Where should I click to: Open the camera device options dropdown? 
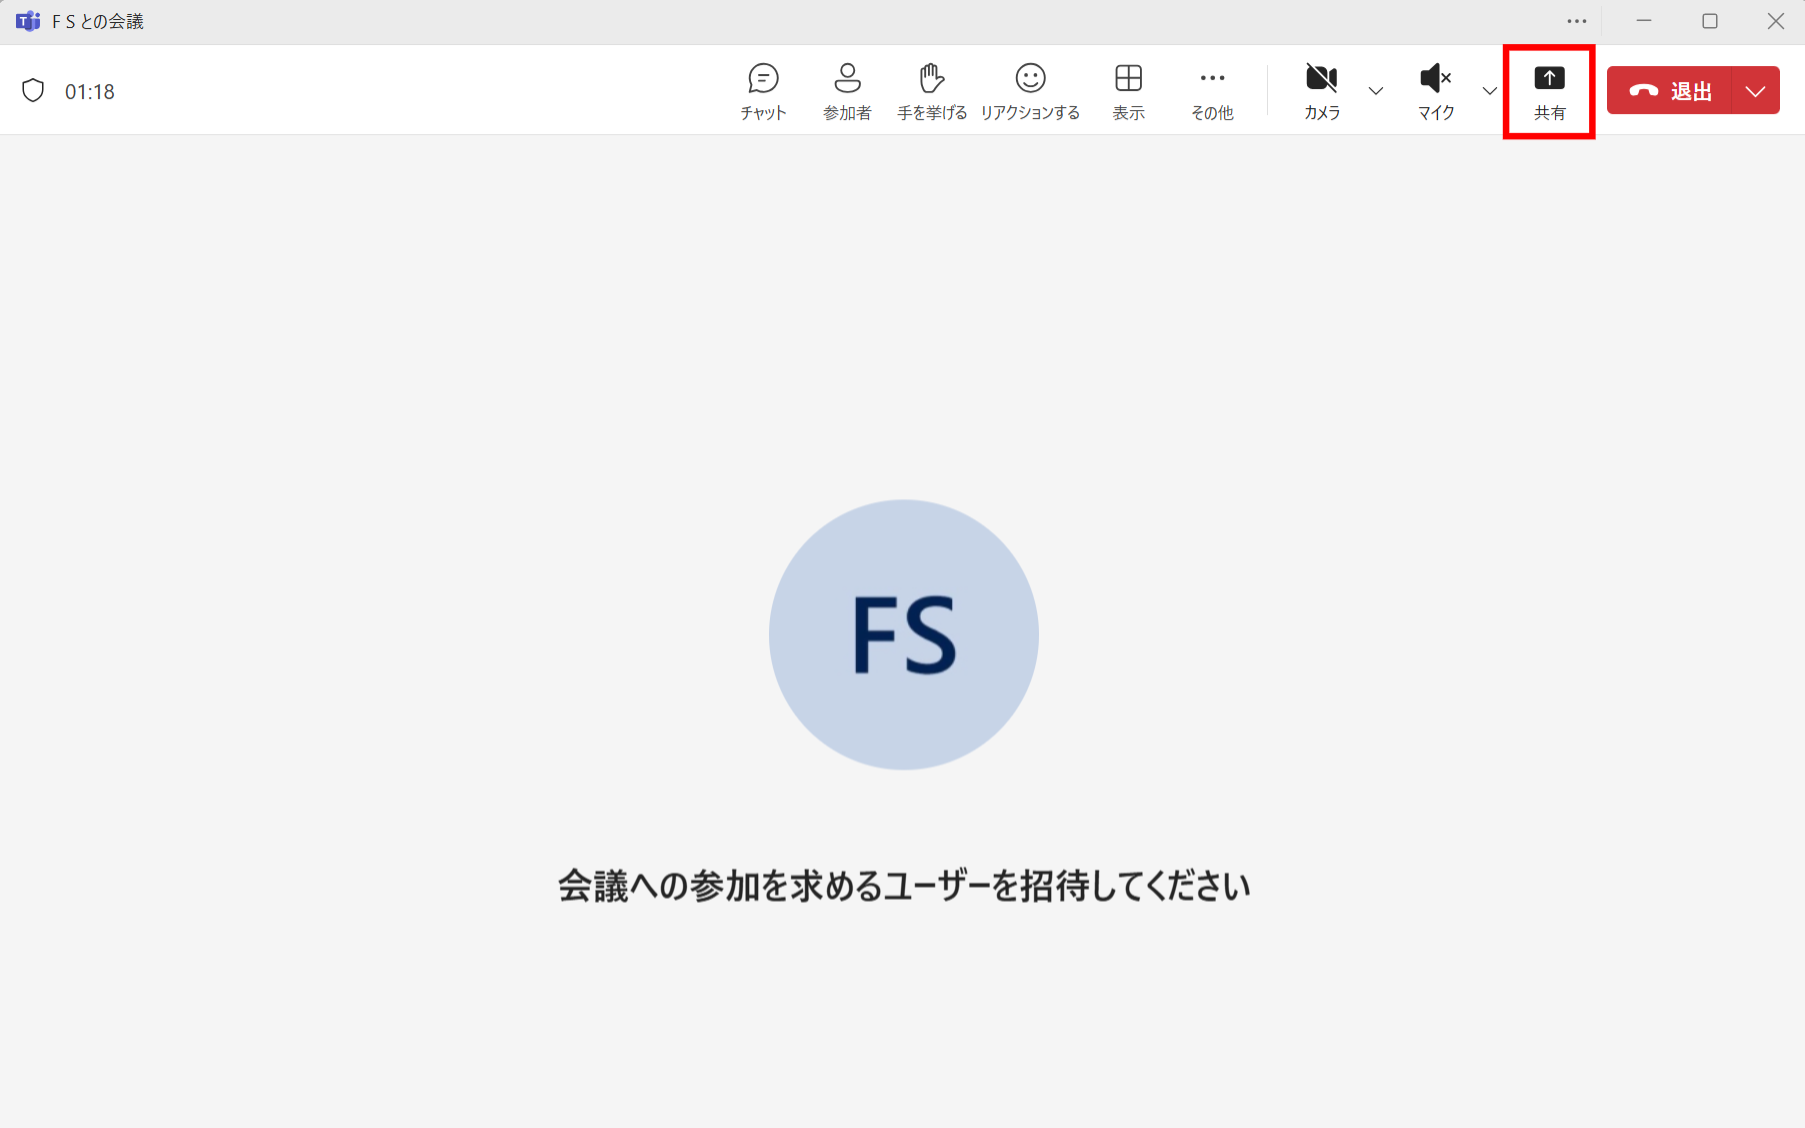[1377, 91]
